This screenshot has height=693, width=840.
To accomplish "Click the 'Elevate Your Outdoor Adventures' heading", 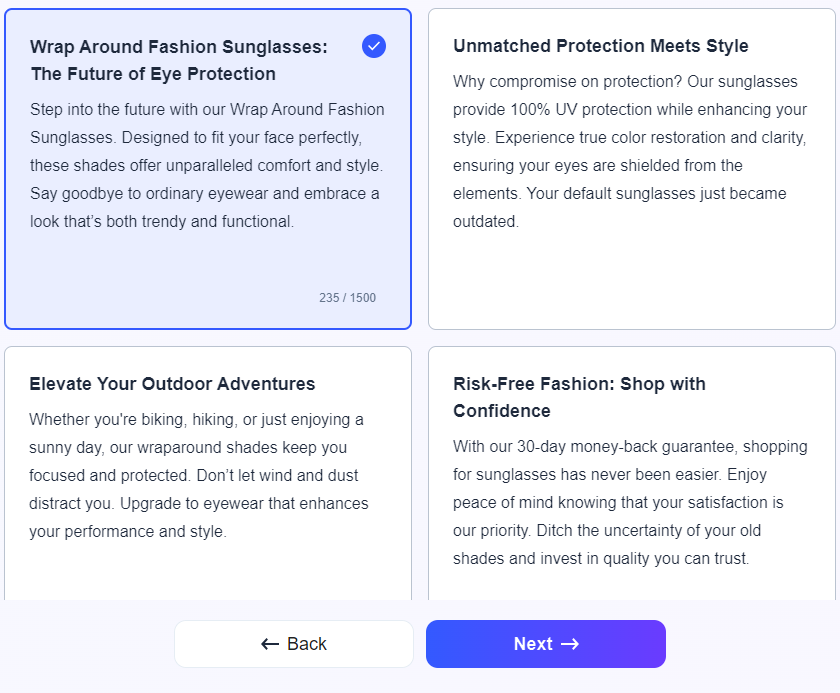I will tap(172, 384).
